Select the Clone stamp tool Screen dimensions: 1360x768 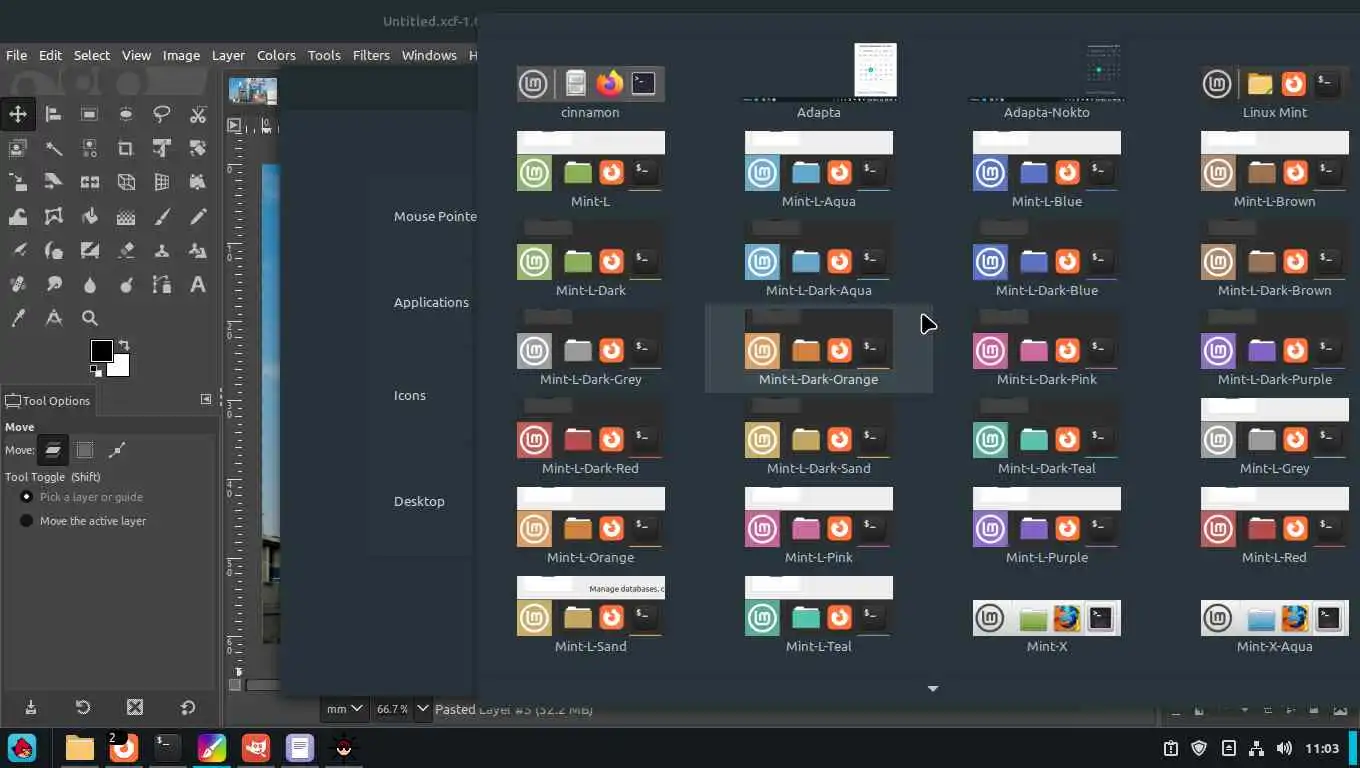point(162,250)
